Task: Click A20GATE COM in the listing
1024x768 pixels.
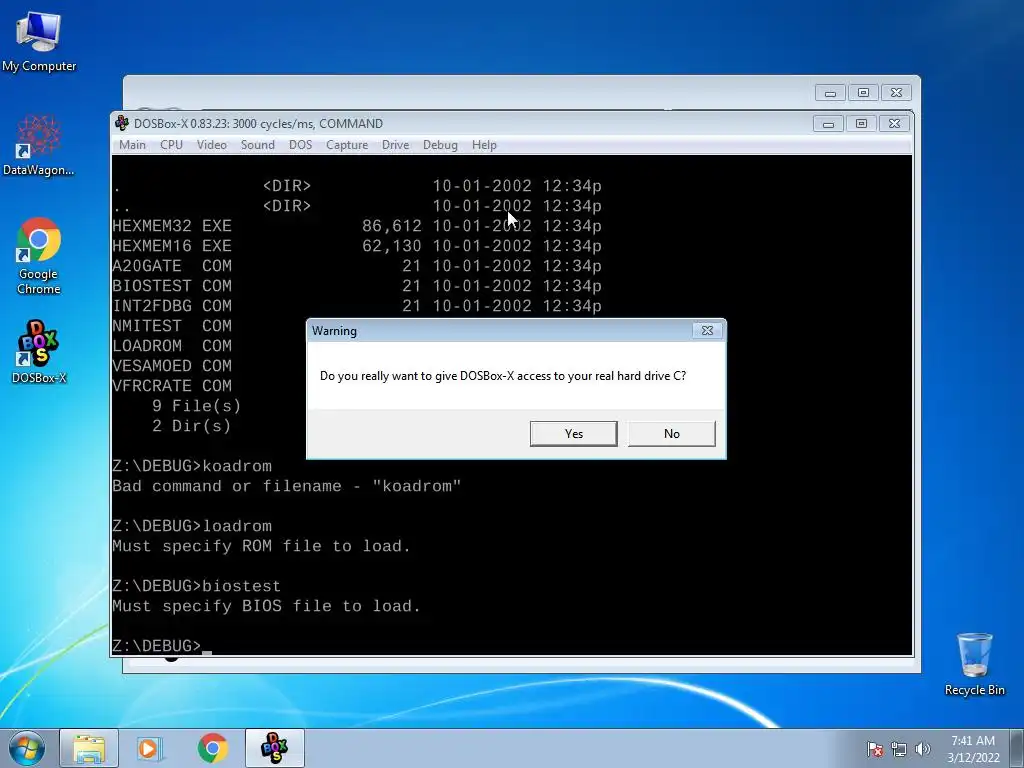Action: (x=172, y=266)
